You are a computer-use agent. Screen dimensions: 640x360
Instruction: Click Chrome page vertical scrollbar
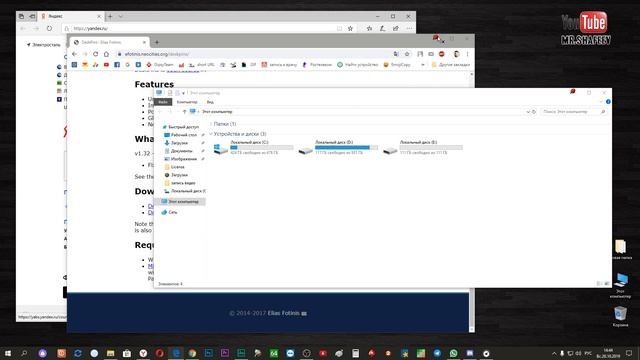[x=472, y=202]
